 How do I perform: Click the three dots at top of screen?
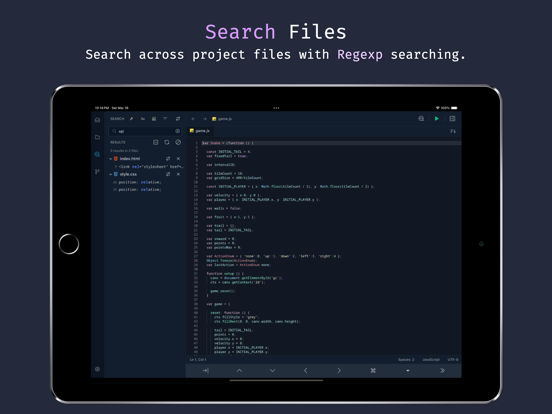tap(276, 108)
